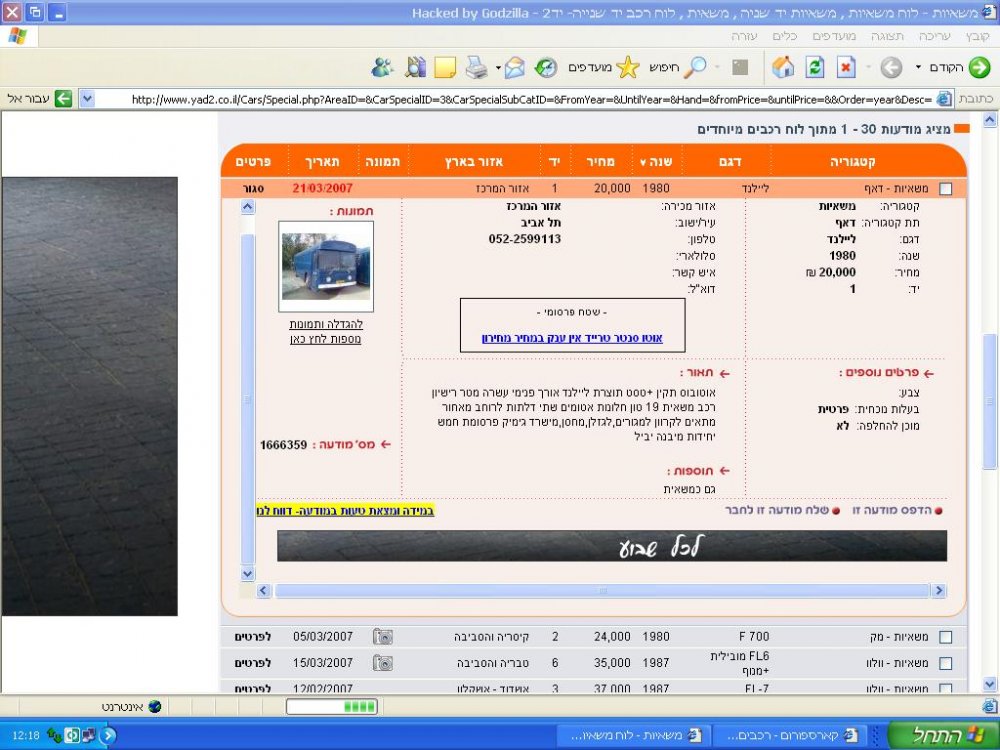
Task: Click the blue bus photo thumbnail
Action: point(326,267)
